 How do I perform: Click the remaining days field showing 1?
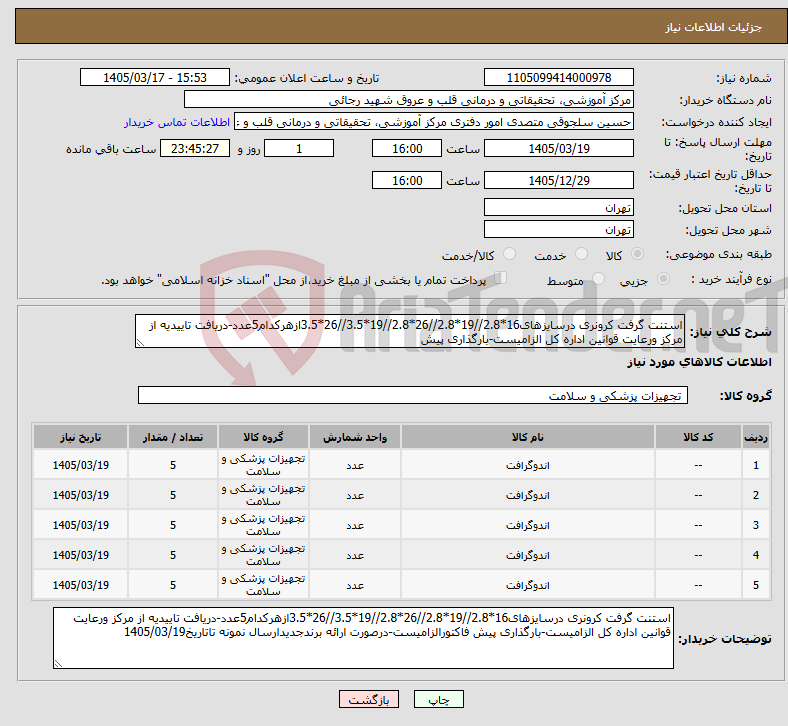click(x=299, y=149)
